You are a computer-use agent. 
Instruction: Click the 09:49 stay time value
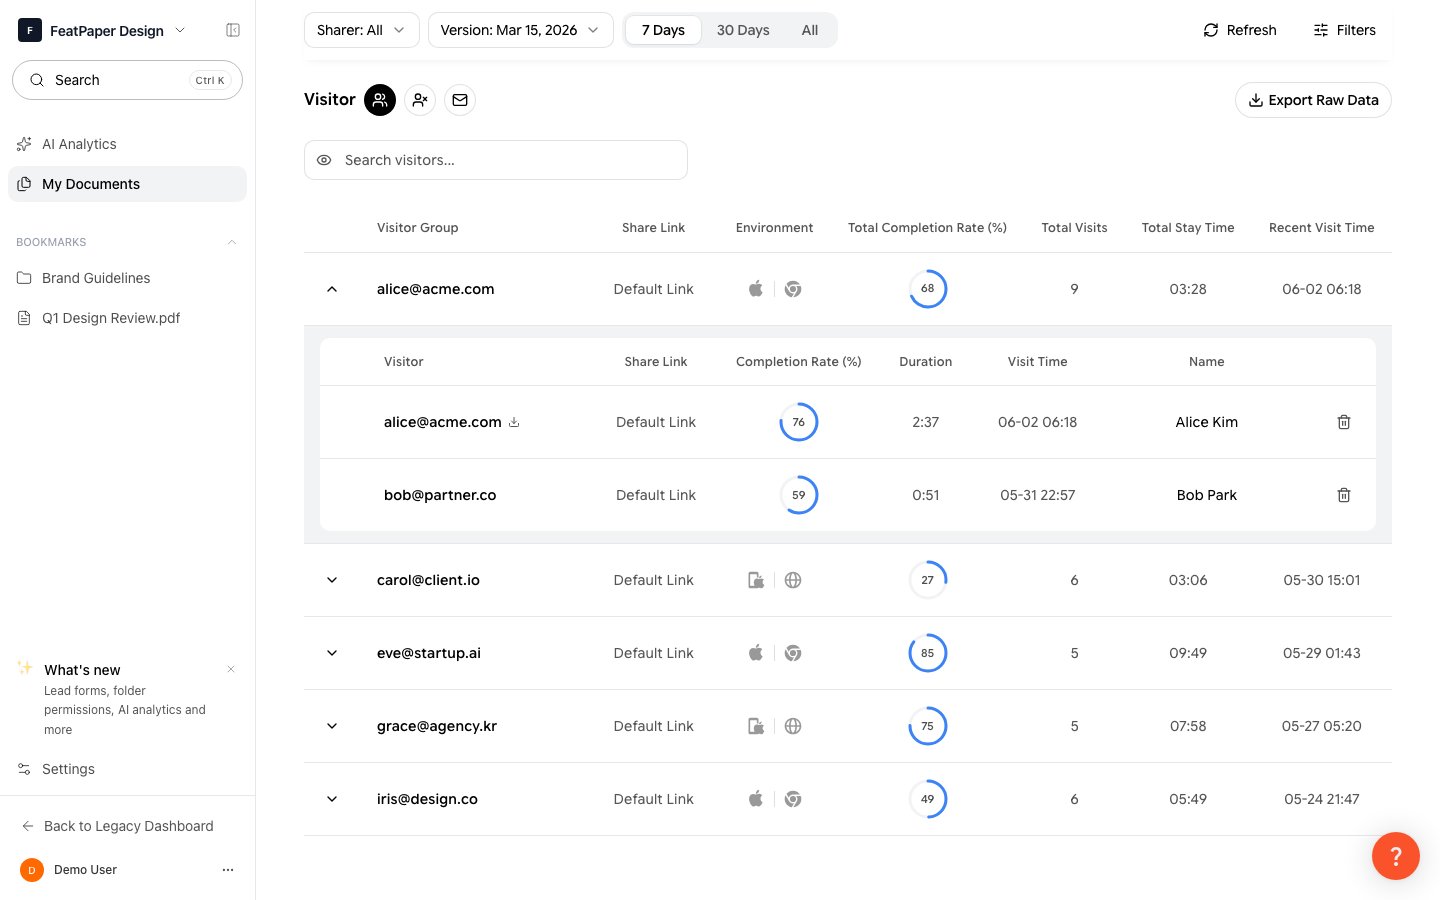1188,653
